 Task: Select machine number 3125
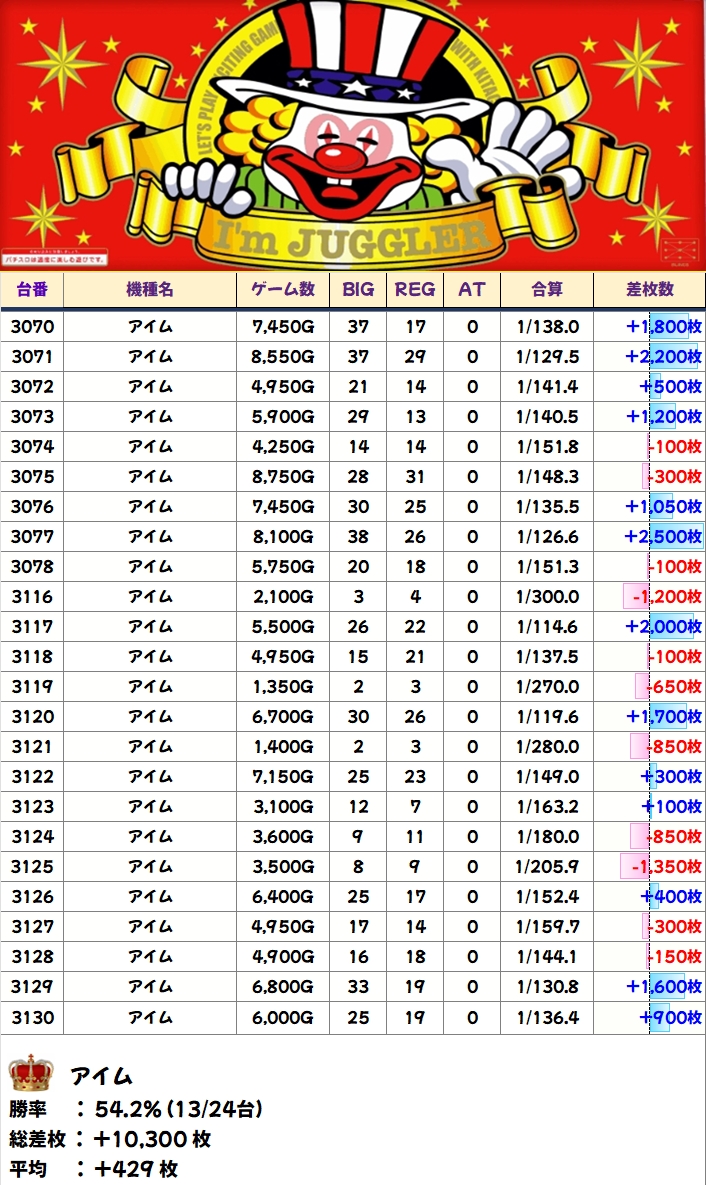pyautogui.click(x=33, y=867)
